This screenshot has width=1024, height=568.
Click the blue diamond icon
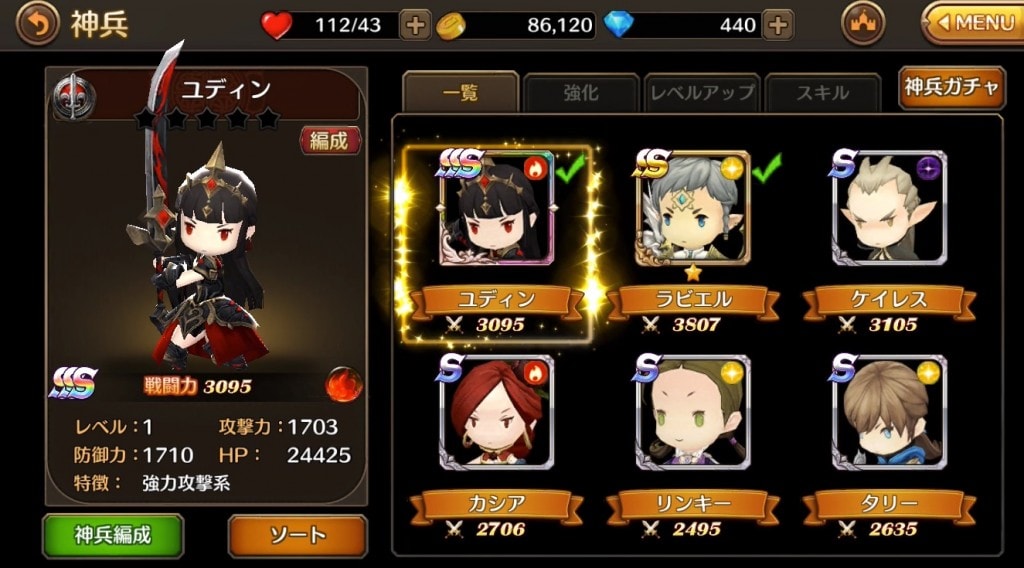tap(618, 25)
